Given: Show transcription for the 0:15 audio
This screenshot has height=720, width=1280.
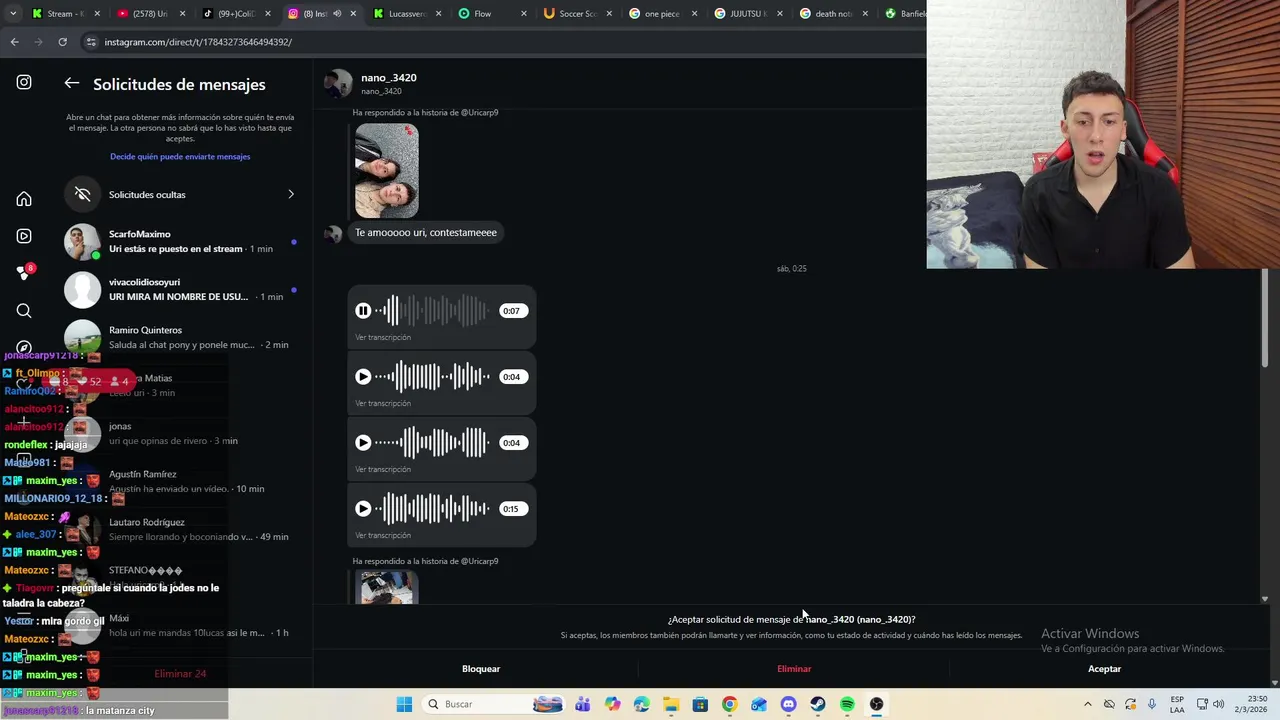Looking at the screenshot, I should tap(383, 535).
